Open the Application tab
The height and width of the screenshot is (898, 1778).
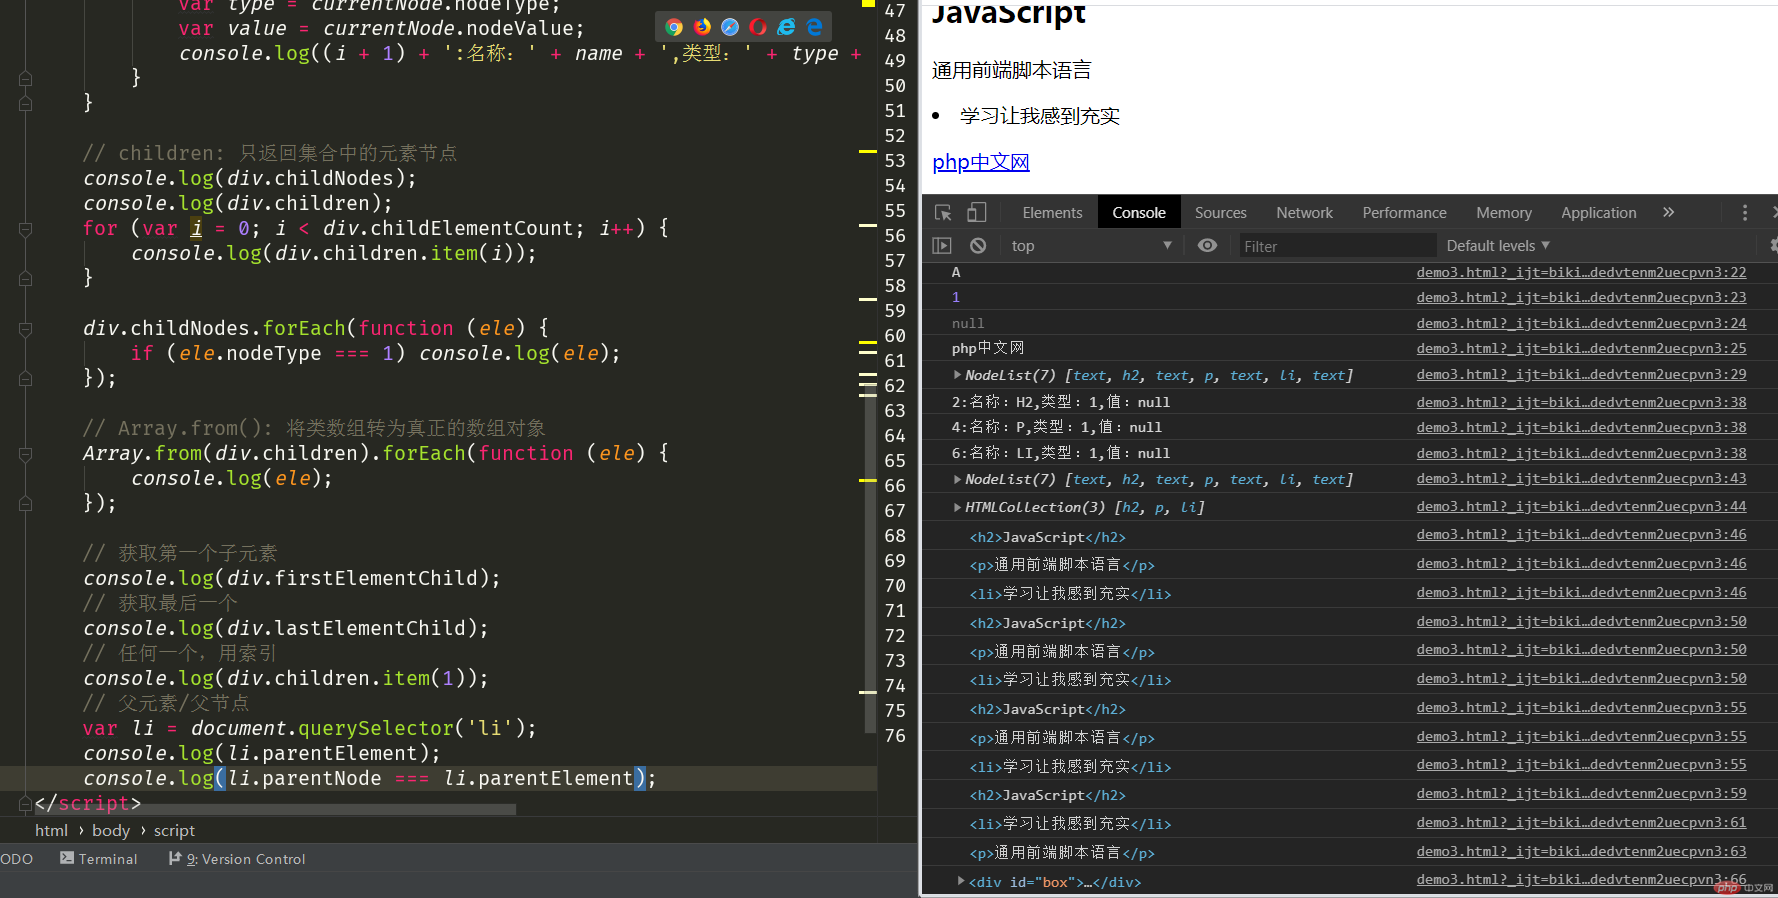tap(1599, 212)
